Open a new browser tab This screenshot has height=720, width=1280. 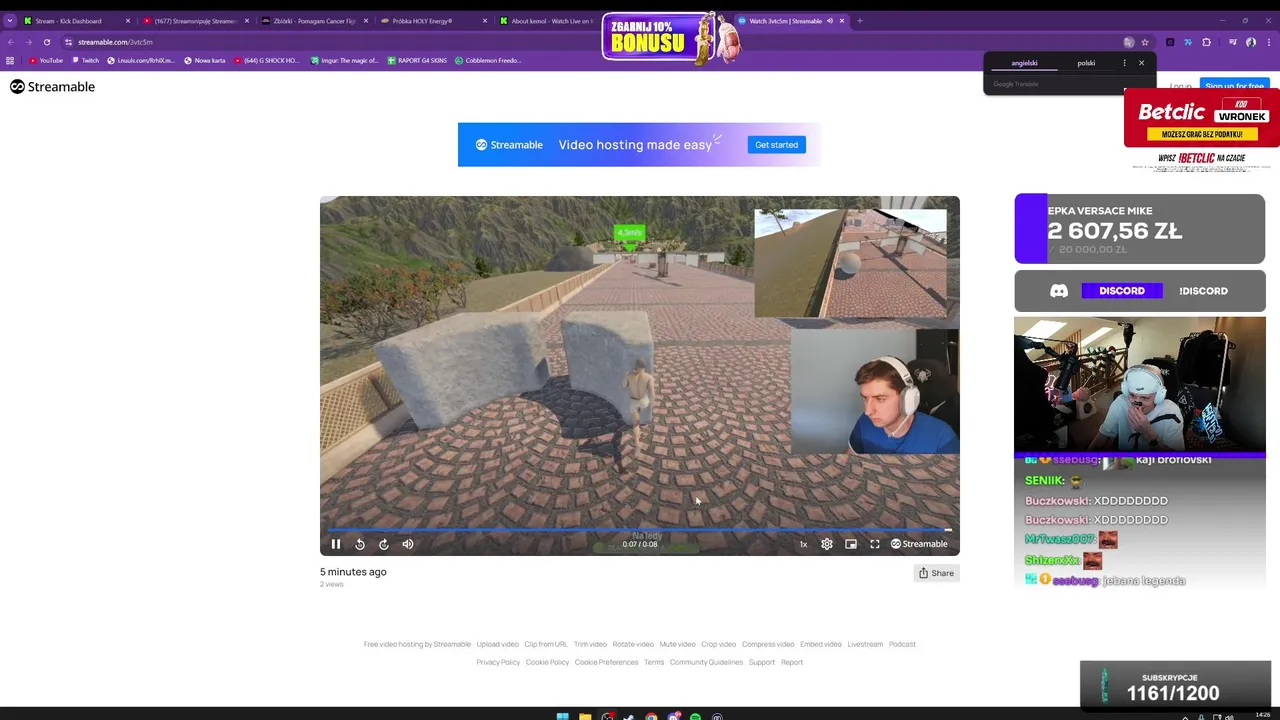(860, 21)
